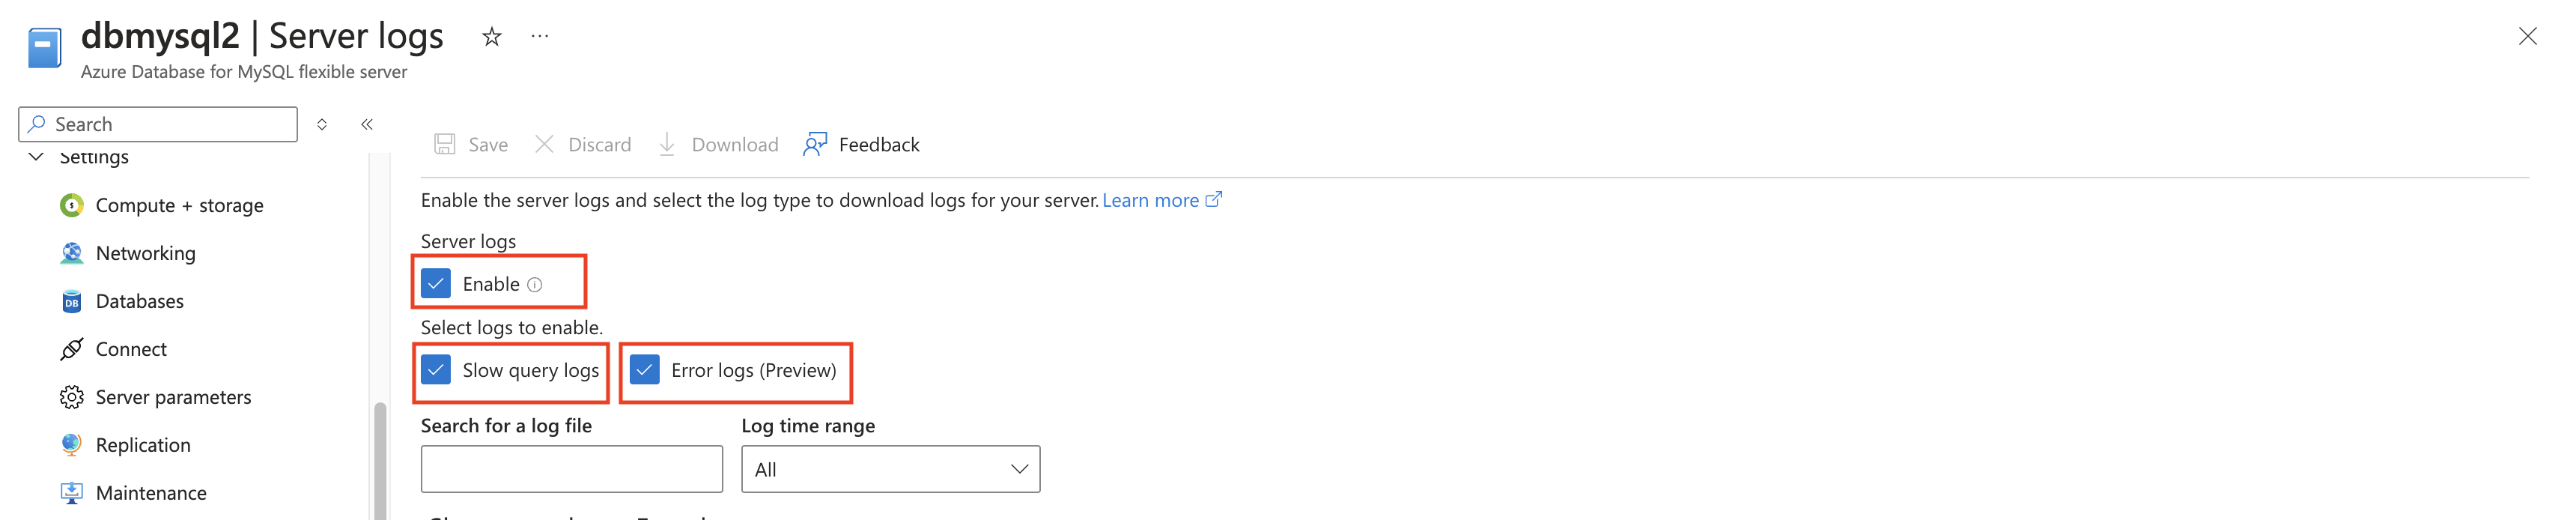Click Discard in the command bar

pos(585,144)
